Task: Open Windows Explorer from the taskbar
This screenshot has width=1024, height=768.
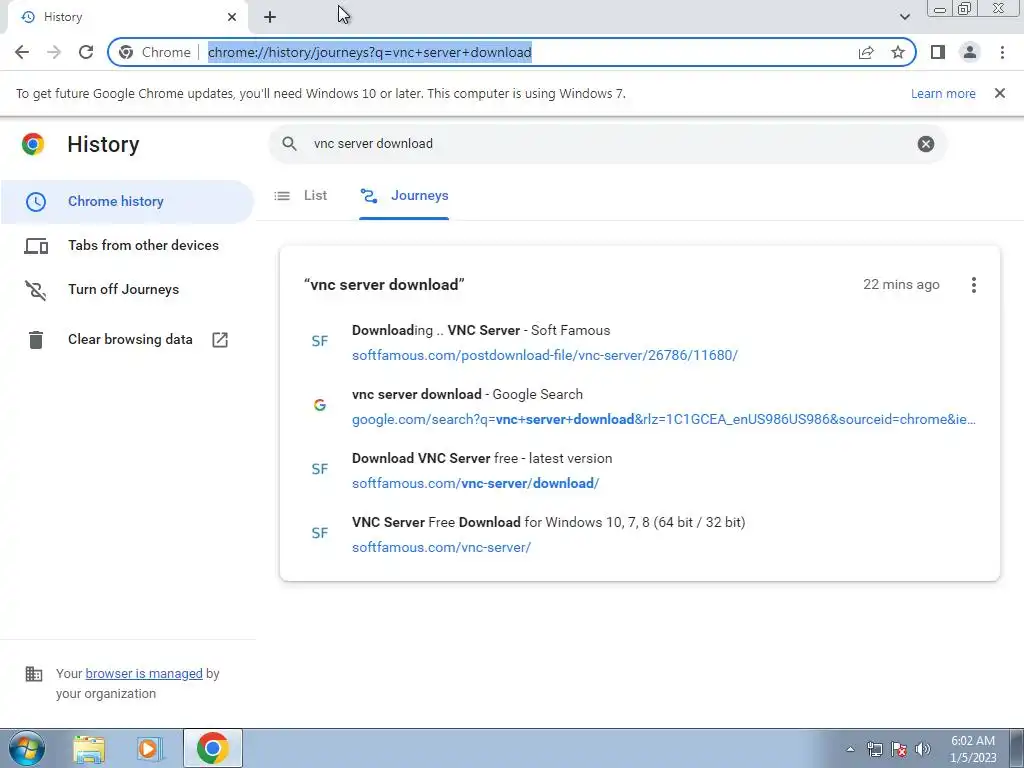Action: click(x=89, y=749)
